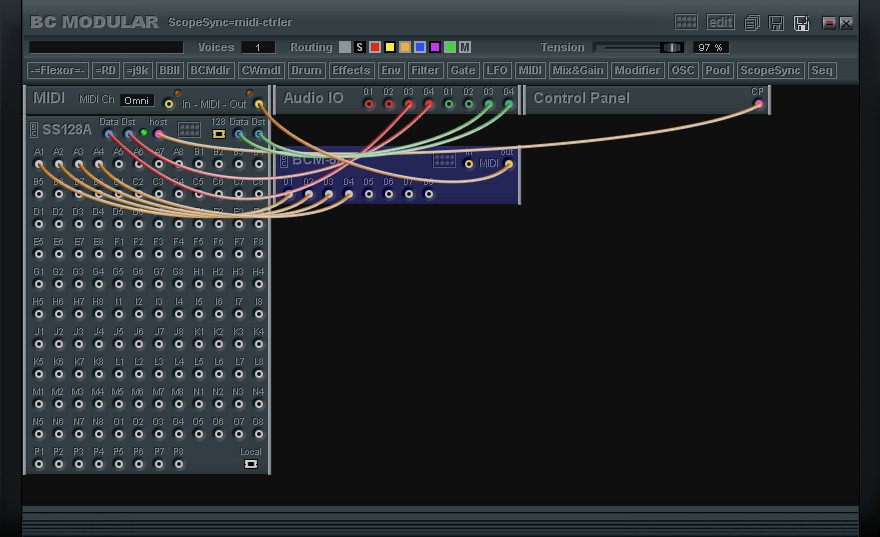Click the Voices number field
Viewport: 880px width, 537px height.
tap(258, 47)
